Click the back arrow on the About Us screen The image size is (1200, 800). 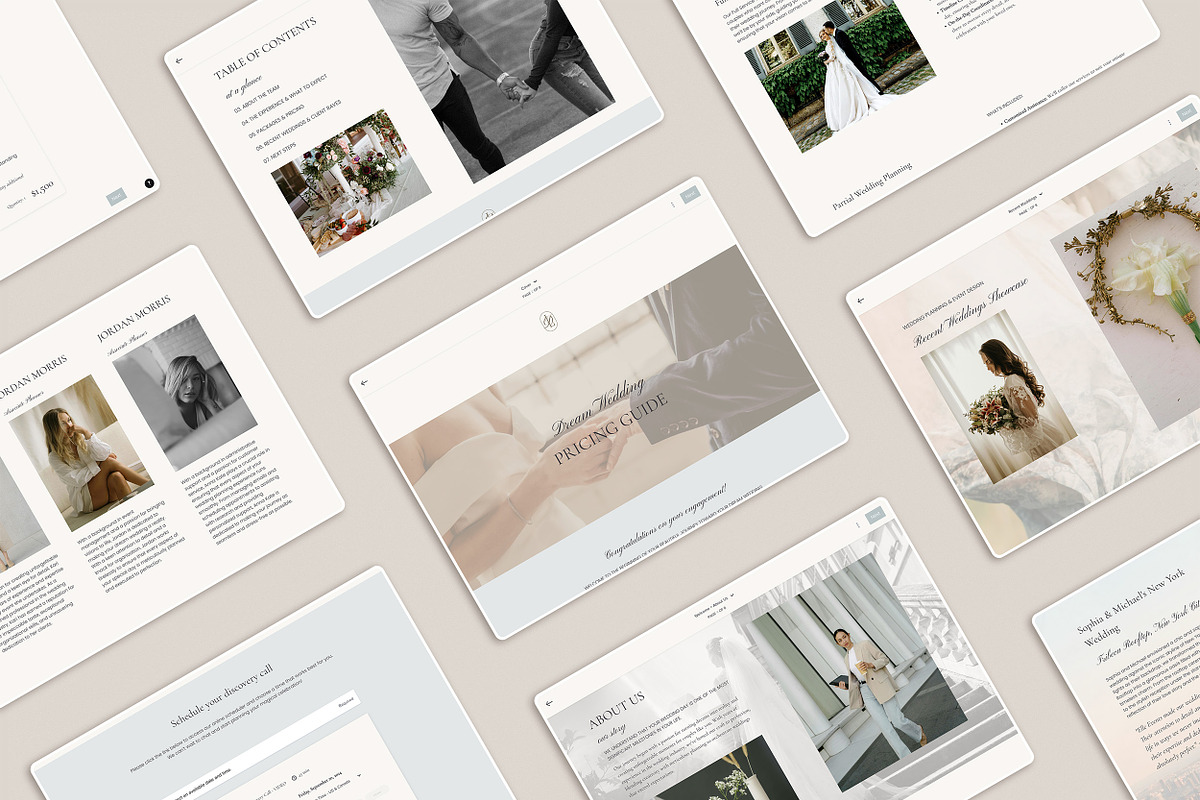(x=548, y=703)
